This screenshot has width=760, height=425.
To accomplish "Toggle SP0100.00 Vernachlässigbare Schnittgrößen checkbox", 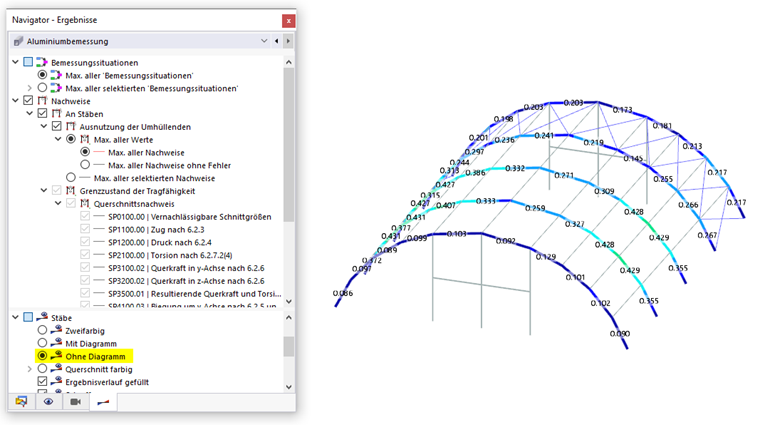I will click(85, 216).
